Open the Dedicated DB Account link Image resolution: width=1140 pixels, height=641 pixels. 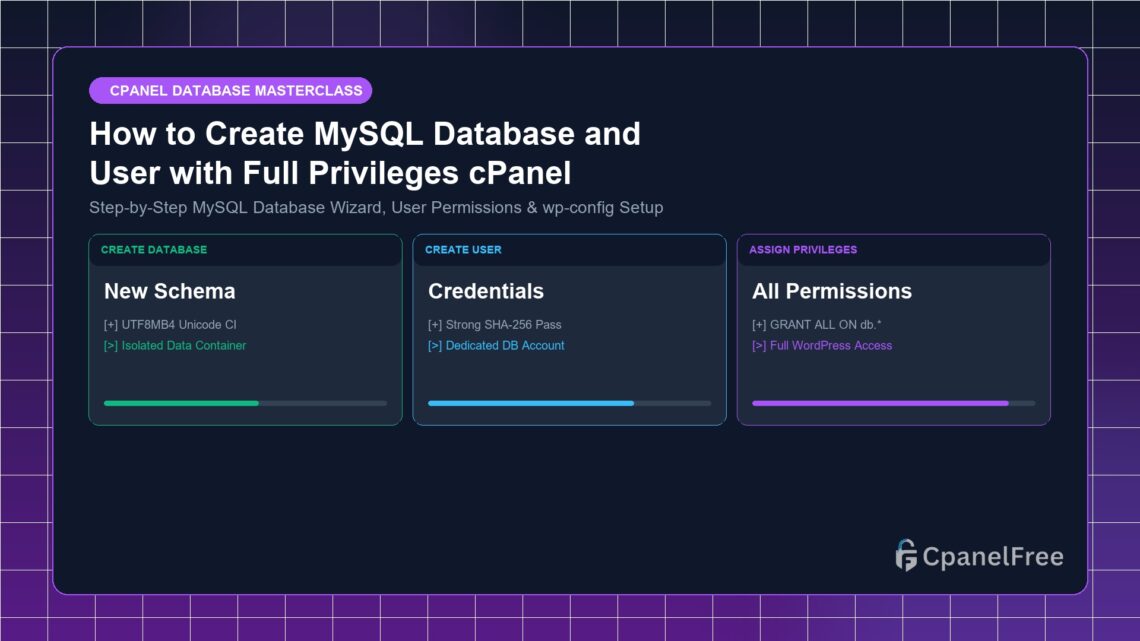[x=496, y=346]
